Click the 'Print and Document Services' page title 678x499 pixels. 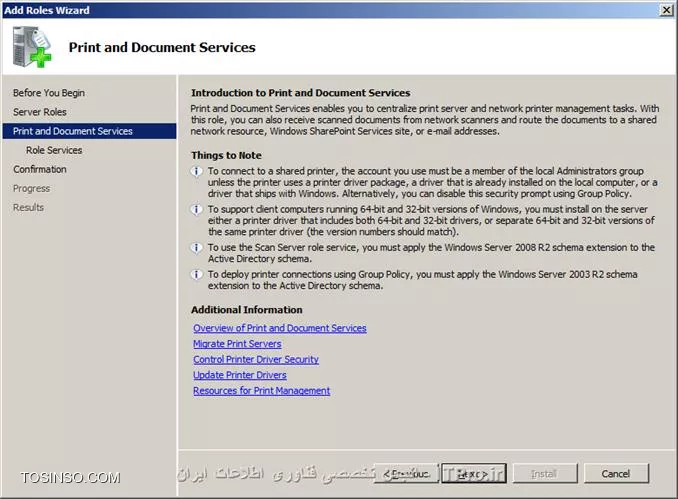click(162, 47)
